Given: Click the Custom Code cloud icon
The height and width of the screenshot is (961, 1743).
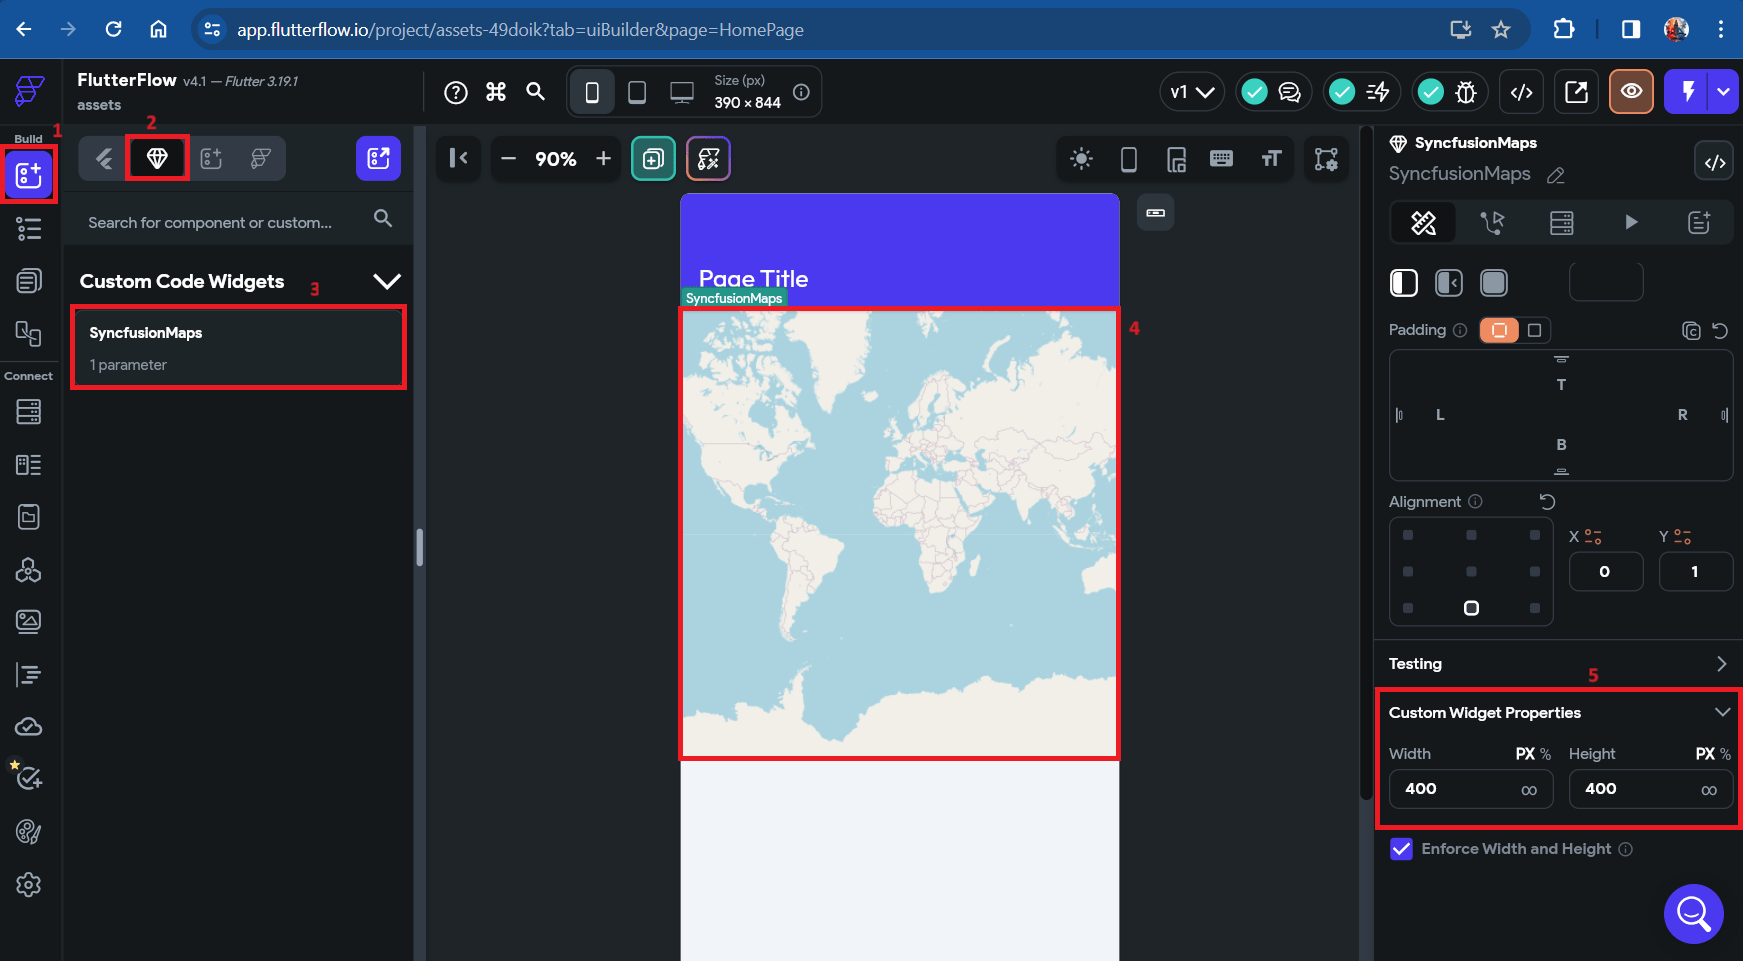Looking at the screenshot, I should coord(29,727).
